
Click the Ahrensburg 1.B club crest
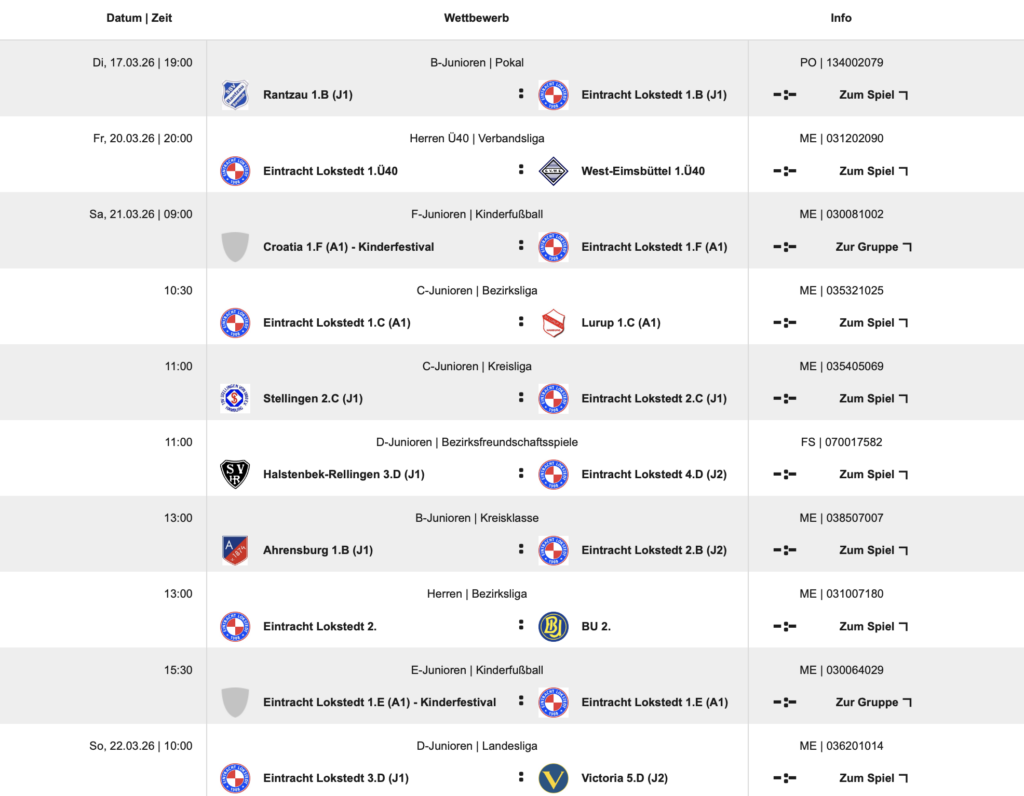pyautogui.click(x=234, y=550)
